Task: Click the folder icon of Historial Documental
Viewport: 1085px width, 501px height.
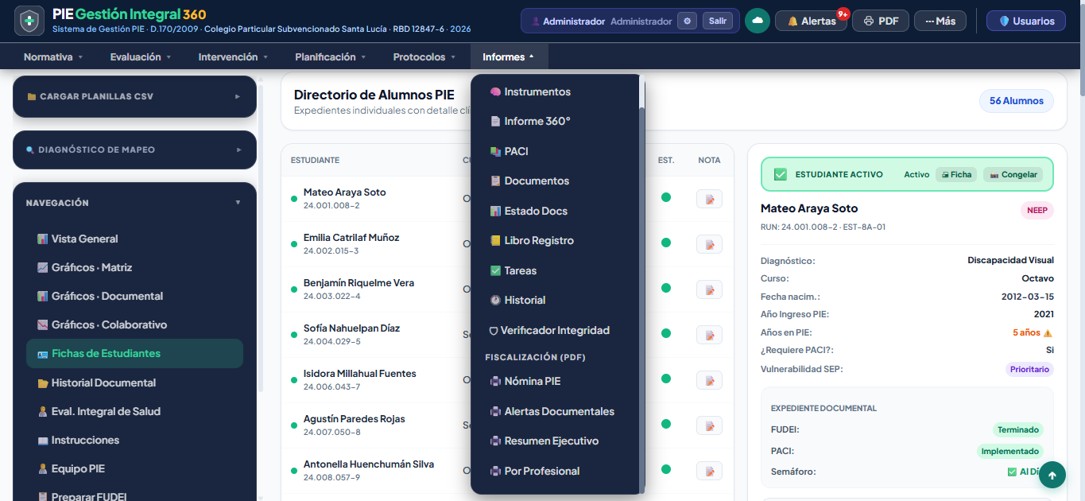Action: [43, 383]
